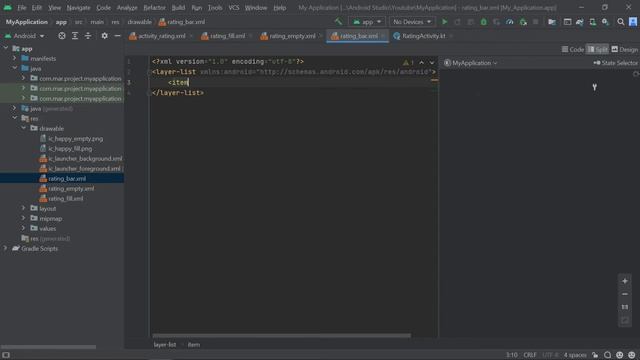Open the File menu
The height and width of the screenshot is (360, 640).
(22, 8)
